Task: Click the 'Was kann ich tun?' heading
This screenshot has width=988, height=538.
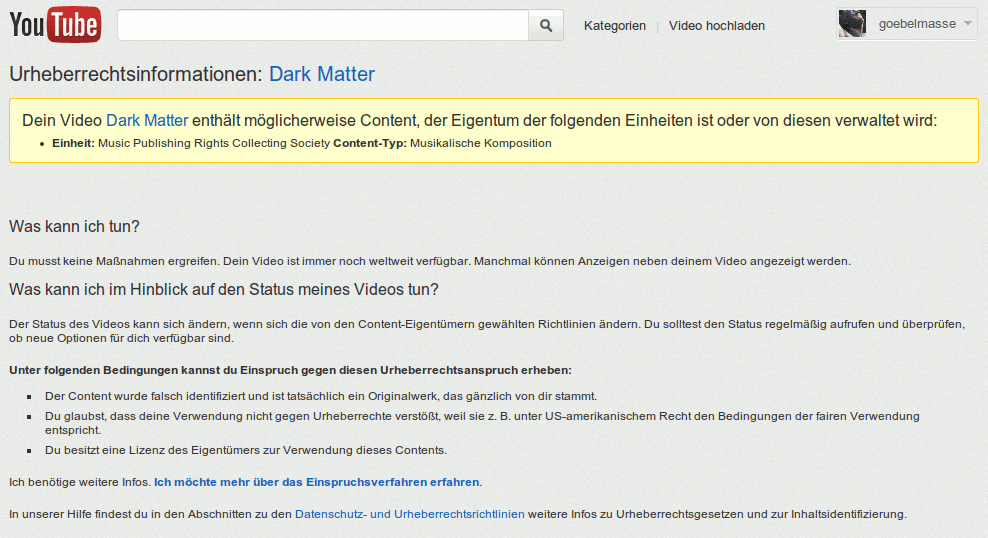Action: (x=74, y=226)
